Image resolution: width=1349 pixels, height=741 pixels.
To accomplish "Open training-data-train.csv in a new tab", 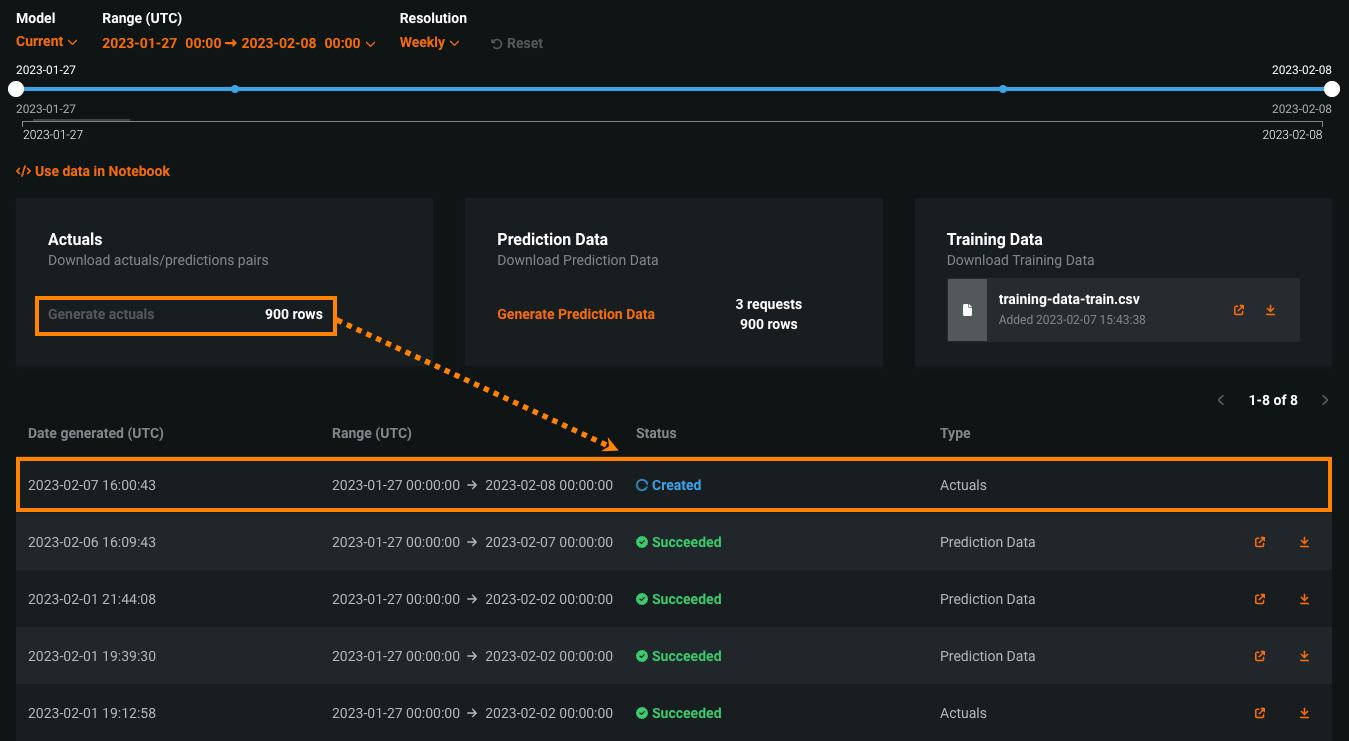I will tap(1239, 310).
